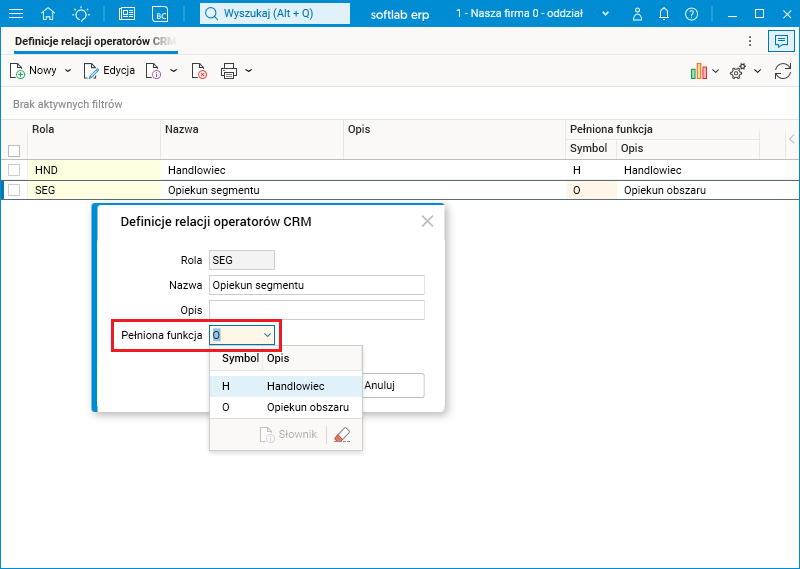Check the HND row checkbox
Screen dimensions: 800x569
point(14,170)
